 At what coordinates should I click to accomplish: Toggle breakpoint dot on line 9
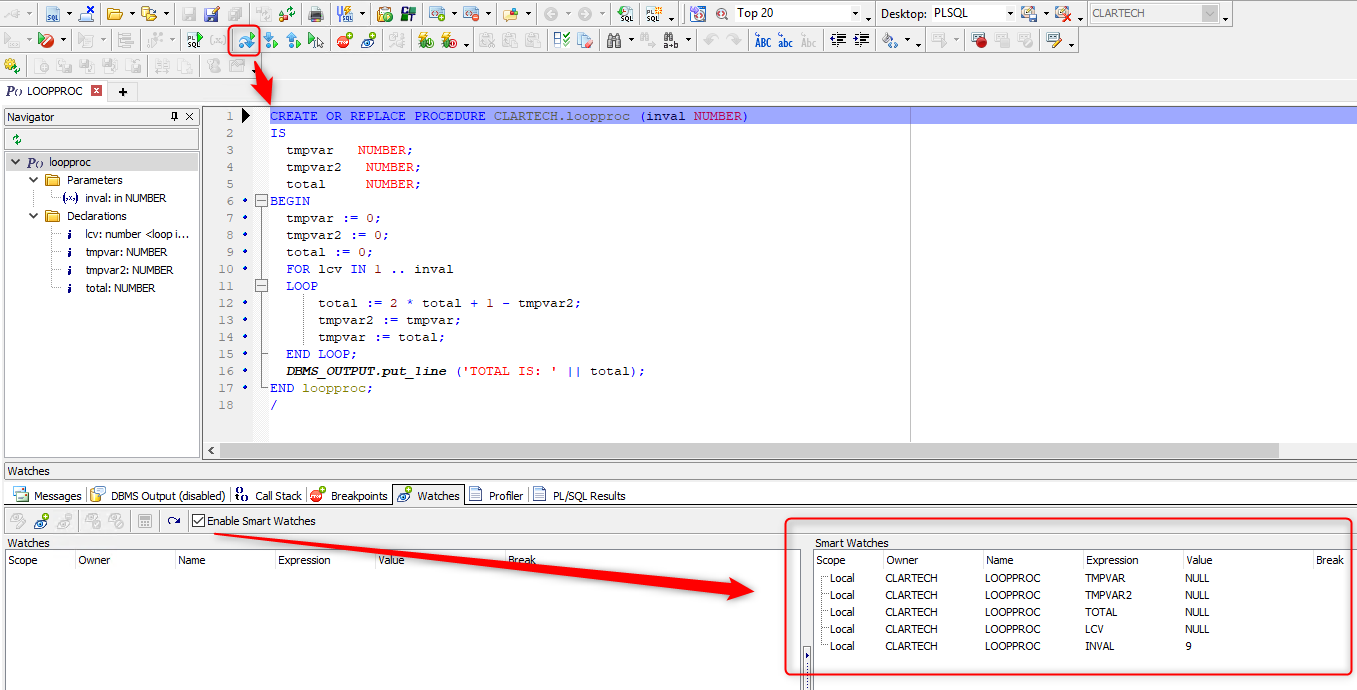point(246,252)
